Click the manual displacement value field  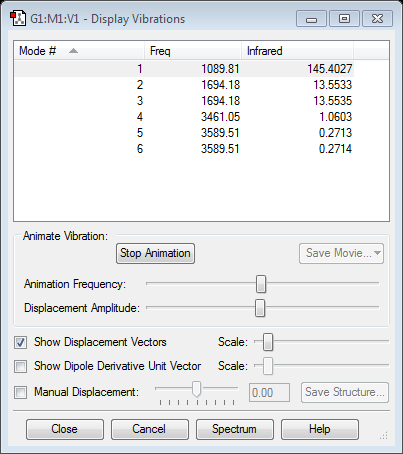coord(269,393)
